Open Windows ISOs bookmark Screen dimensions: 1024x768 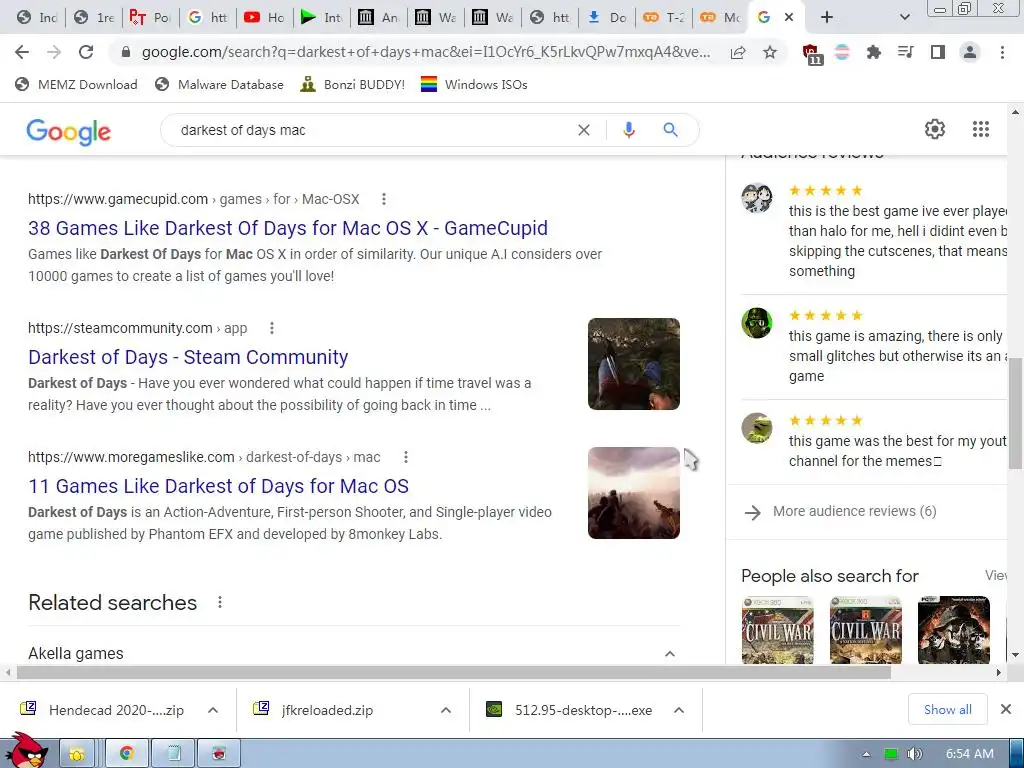pos(474,84)
